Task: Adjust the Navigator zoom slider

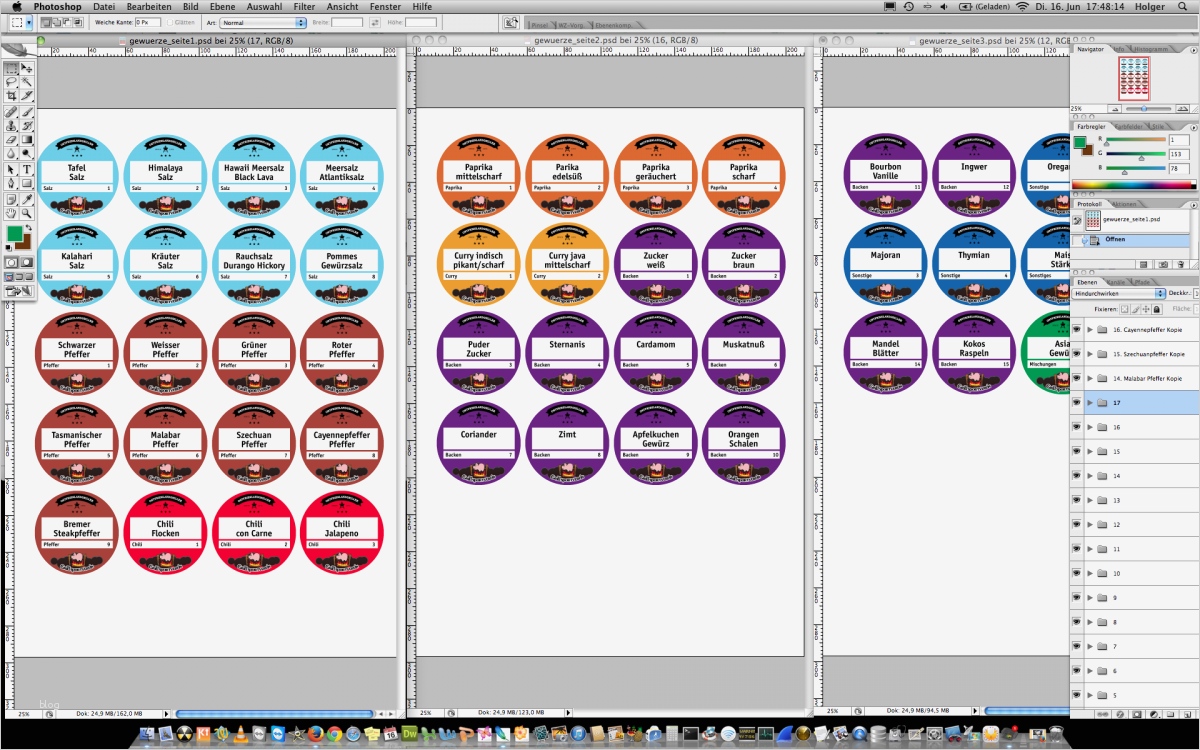Action: click(1144, 108)
